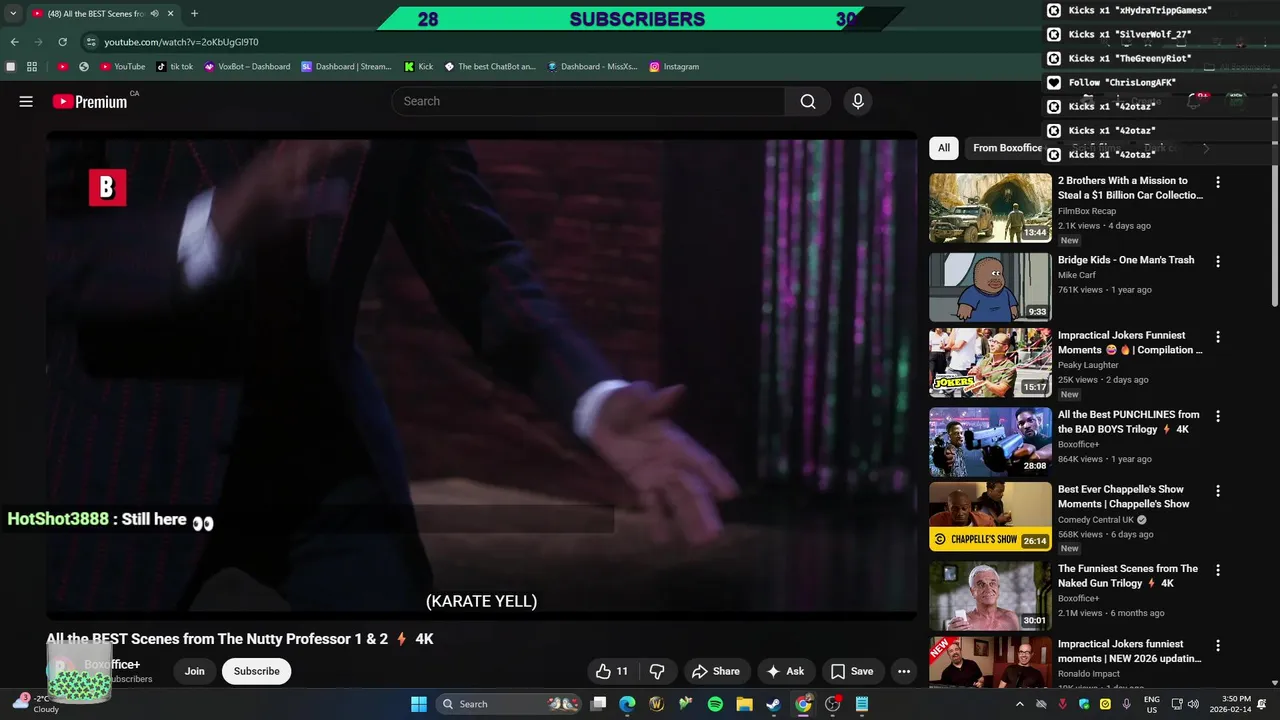Screen dimensions: 1280x720
Task: Open options menu for Bridge Kids video
Action: [1217, 261]
